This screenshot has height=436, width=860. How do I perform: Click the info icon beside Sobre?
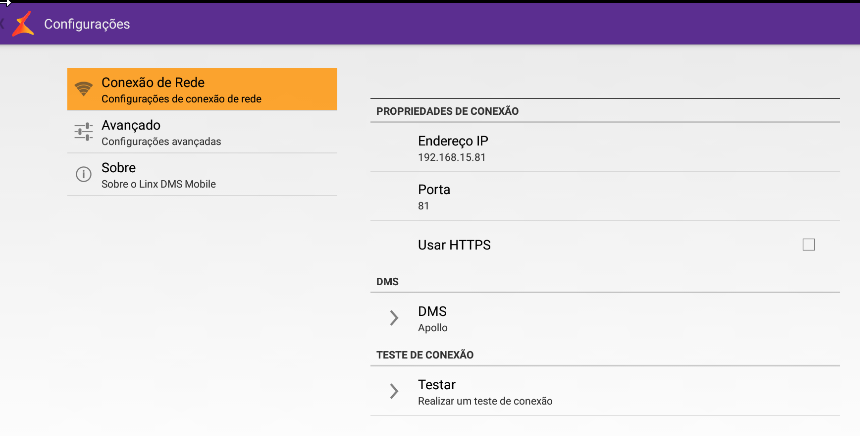point(83,174)
